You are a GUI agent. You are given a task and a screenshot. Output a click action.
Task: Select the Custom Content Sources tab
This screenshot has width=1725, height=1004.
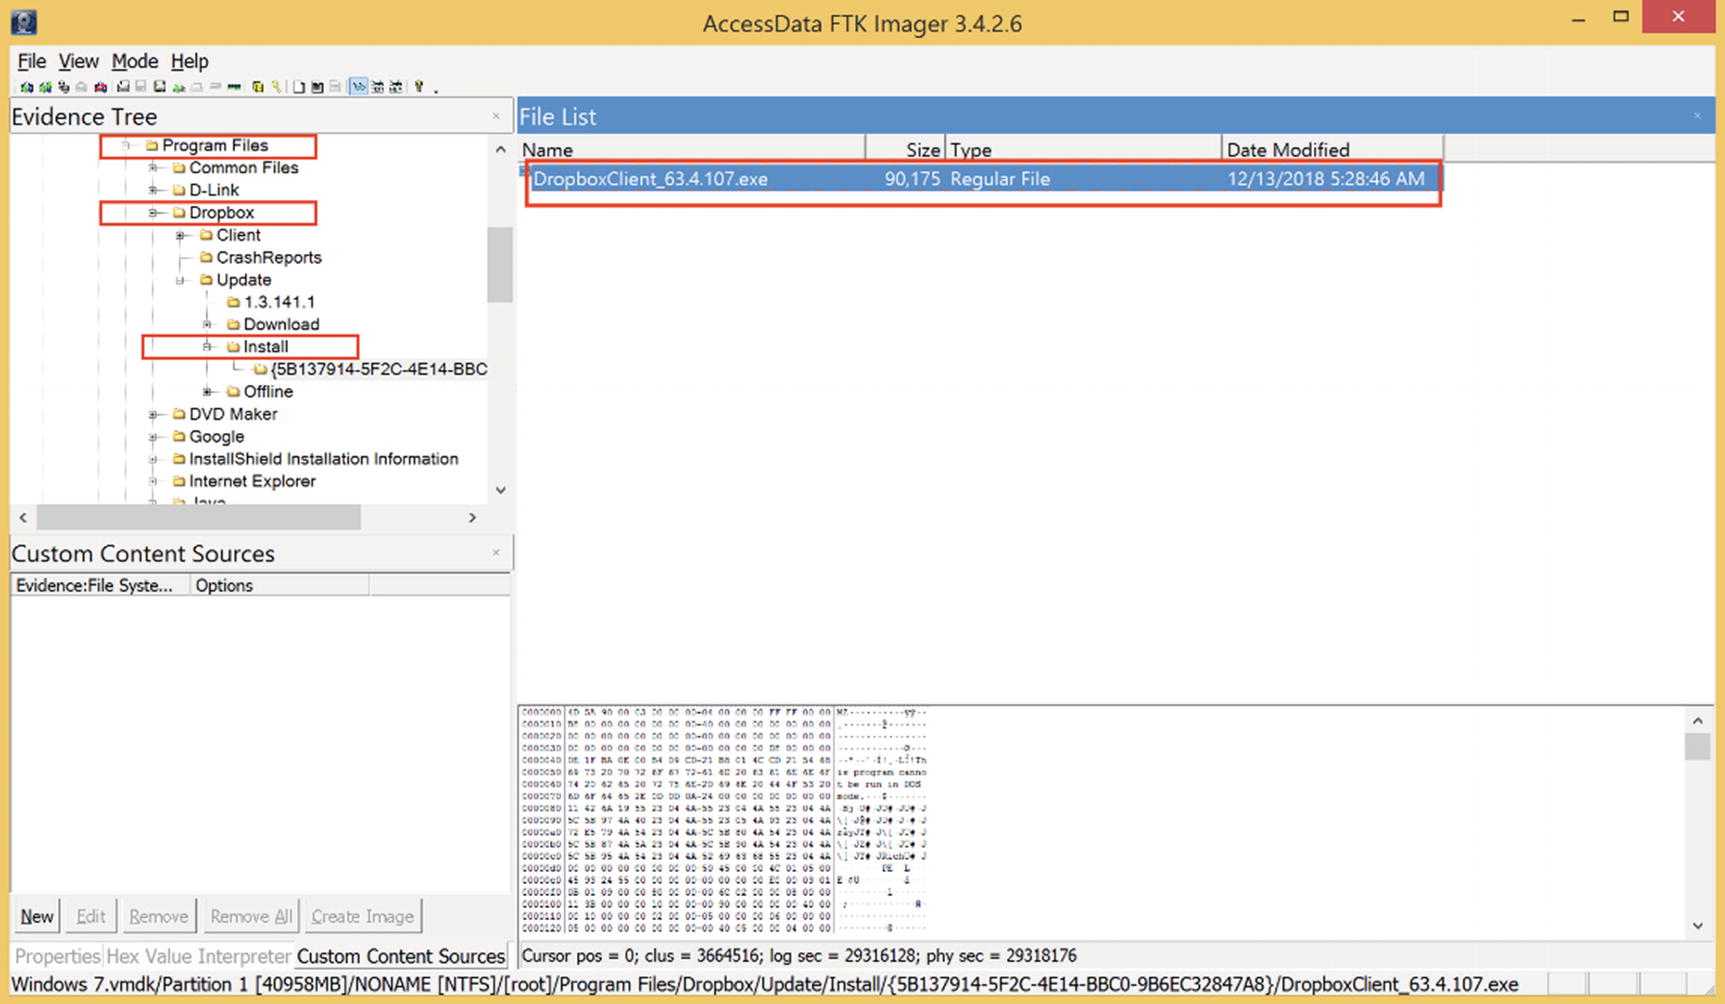(x=401, y=956)
